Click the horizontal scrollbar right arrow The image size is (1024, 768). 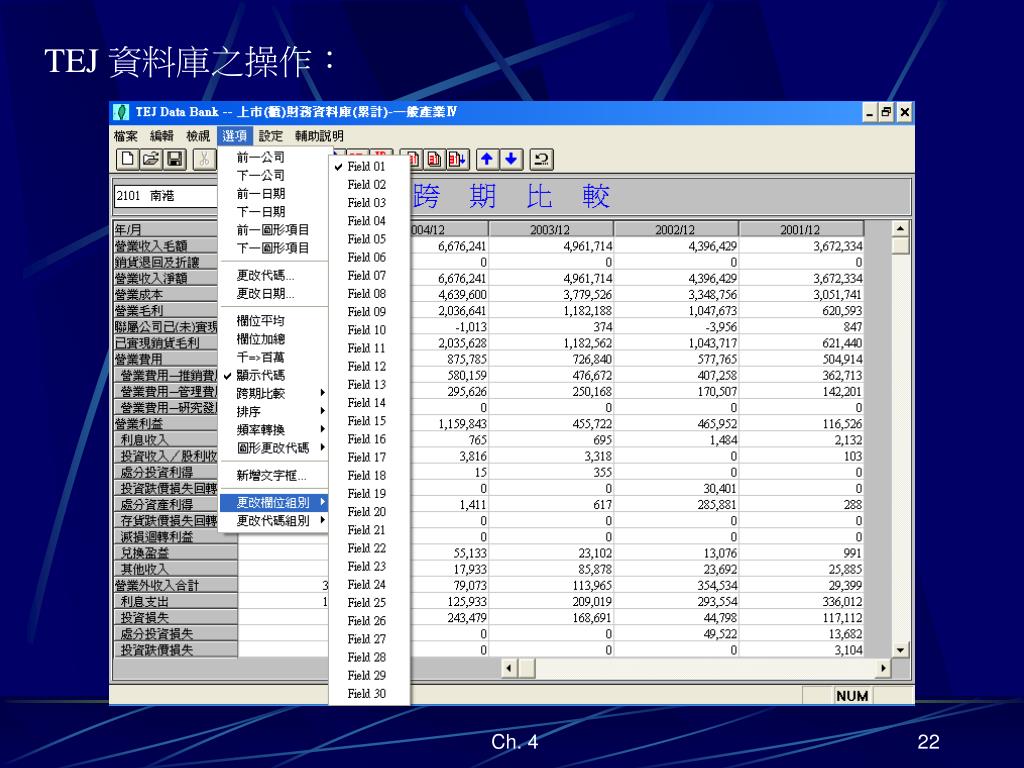[883, 668]
